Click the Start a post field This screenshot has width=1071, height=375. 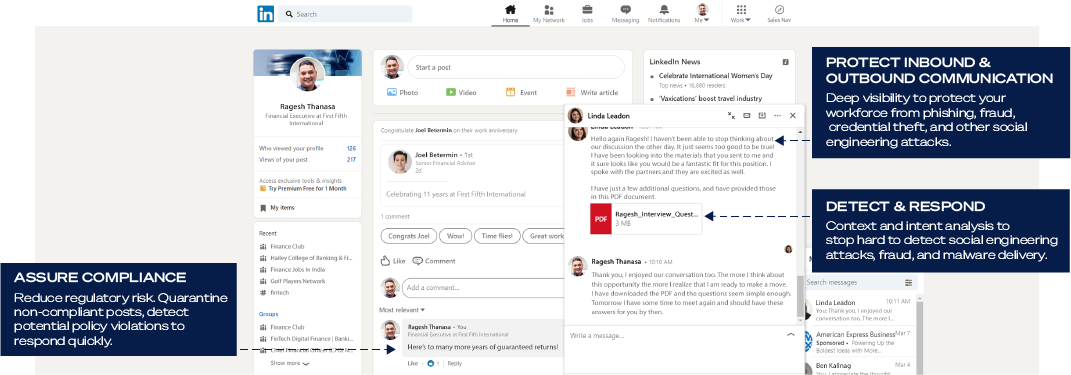pos(516,68)
